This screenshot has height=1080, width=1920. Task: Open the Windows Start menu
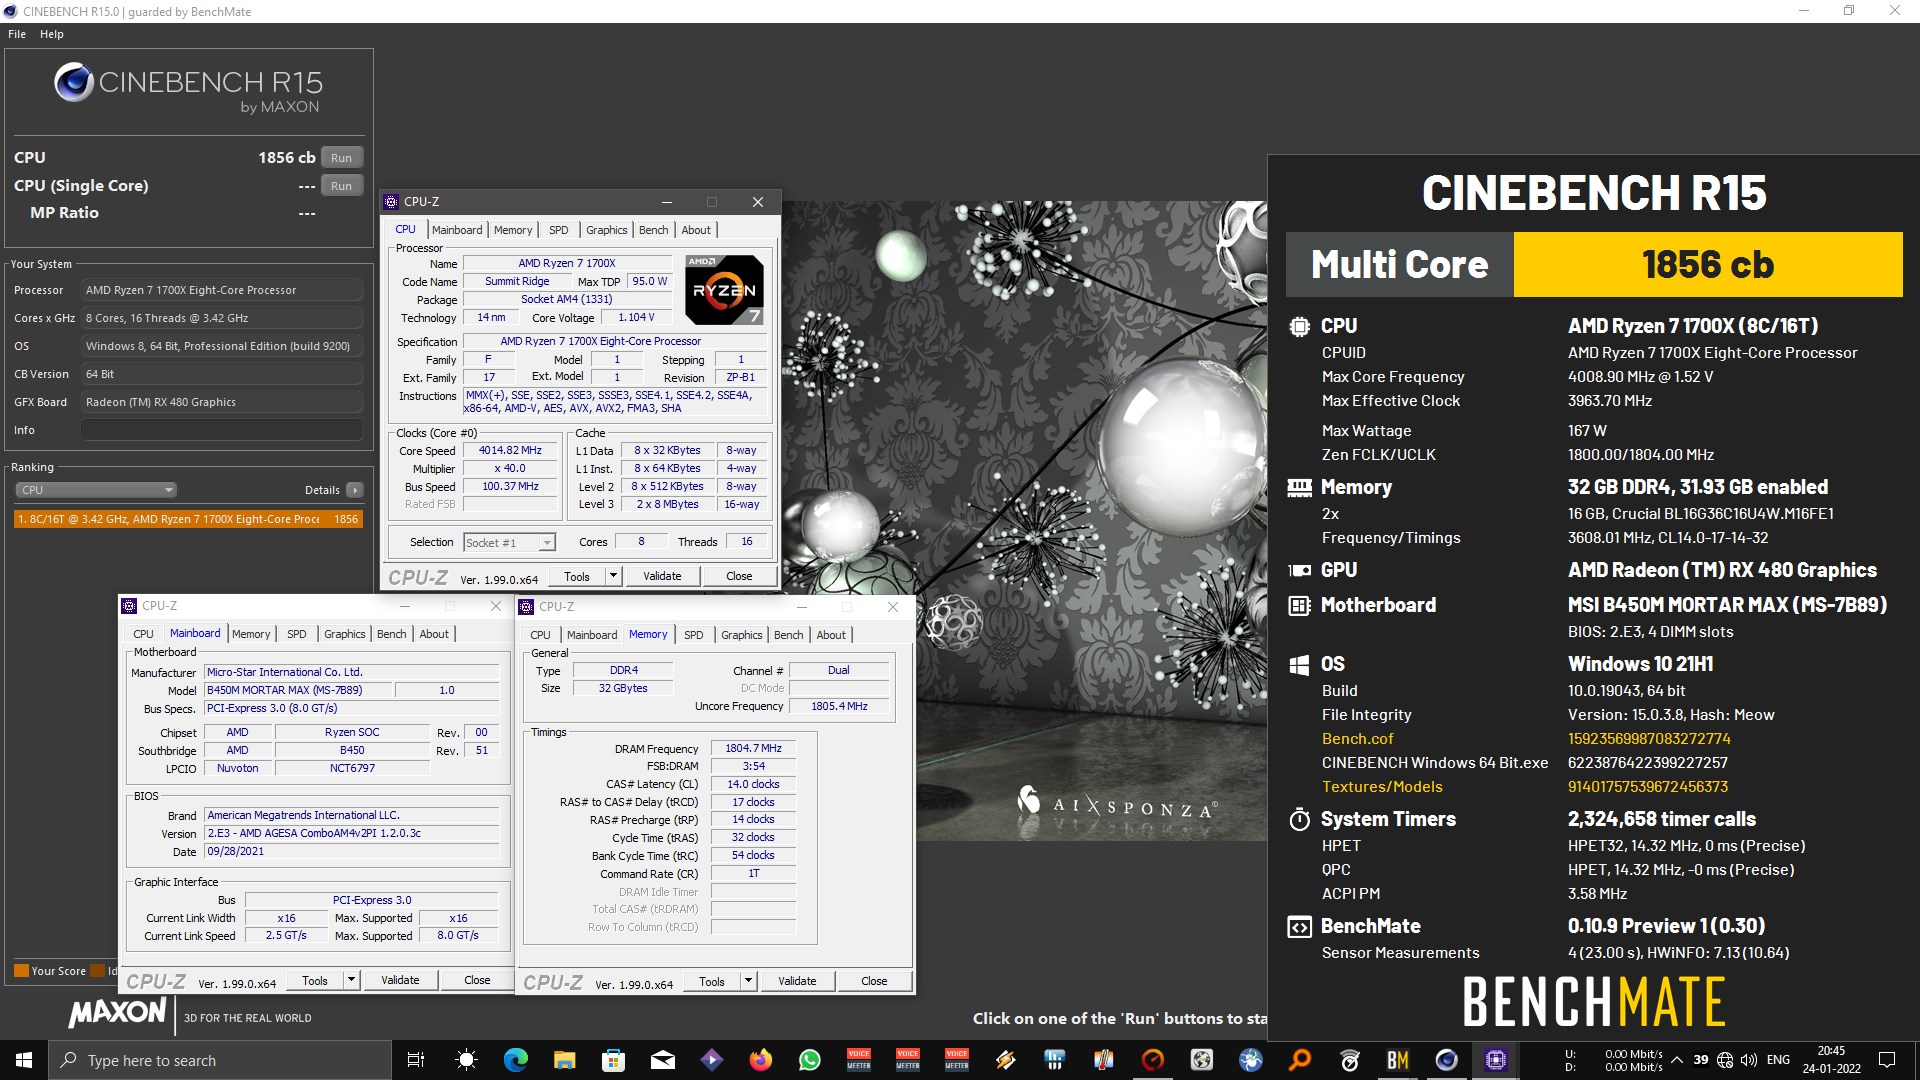pos(24,1060)
